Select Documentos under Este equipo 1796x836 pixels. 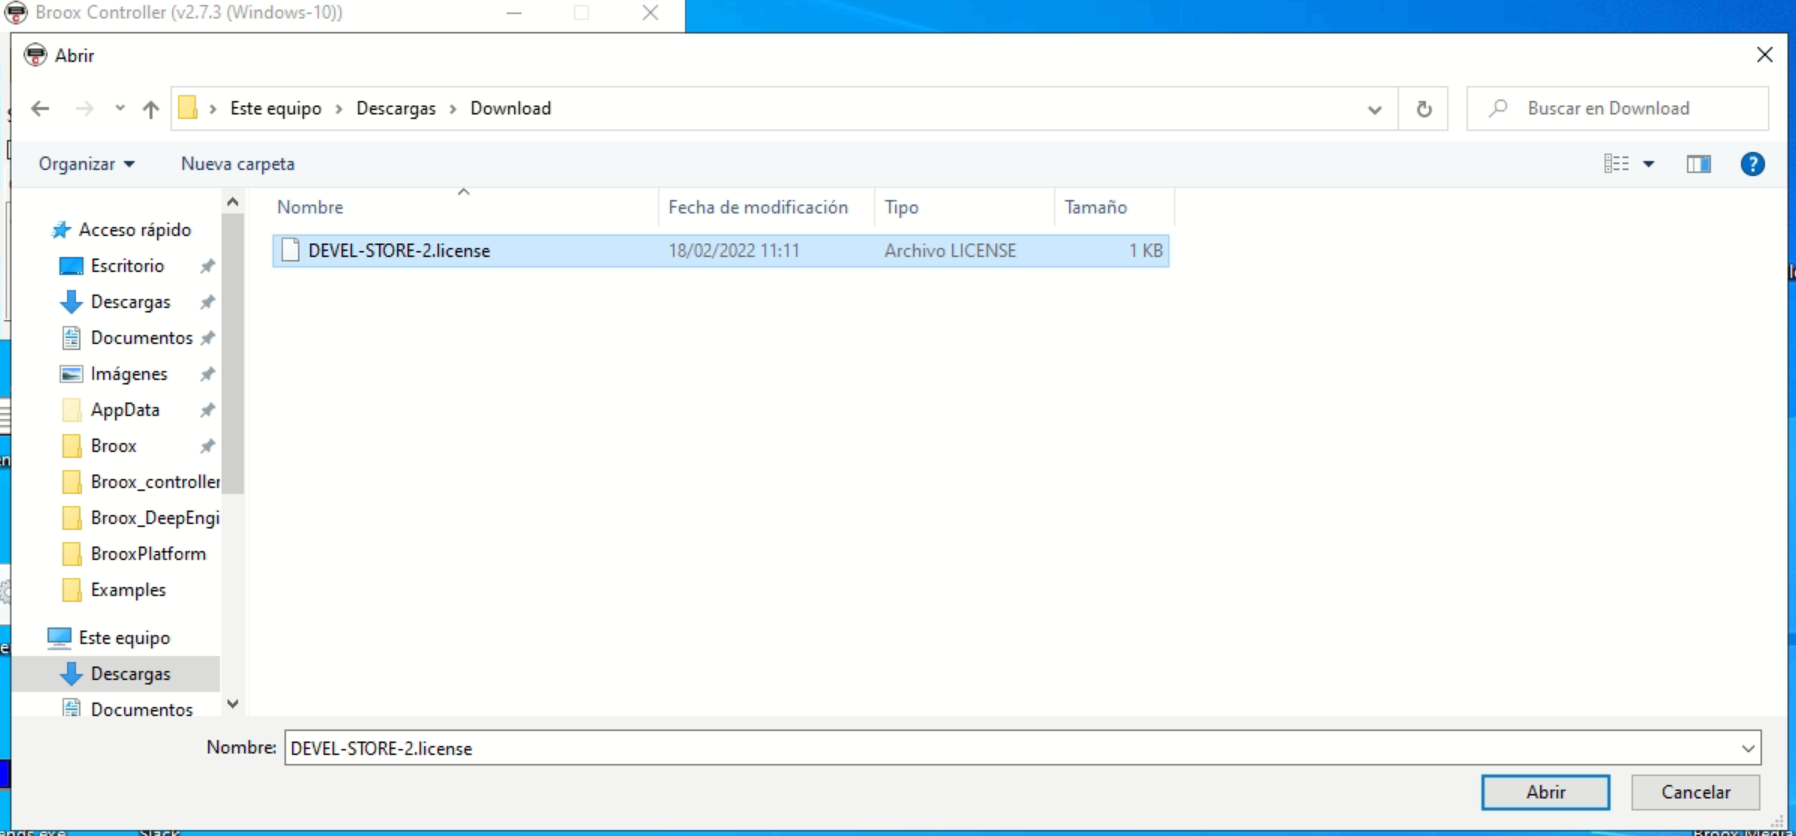pos(141,709)
